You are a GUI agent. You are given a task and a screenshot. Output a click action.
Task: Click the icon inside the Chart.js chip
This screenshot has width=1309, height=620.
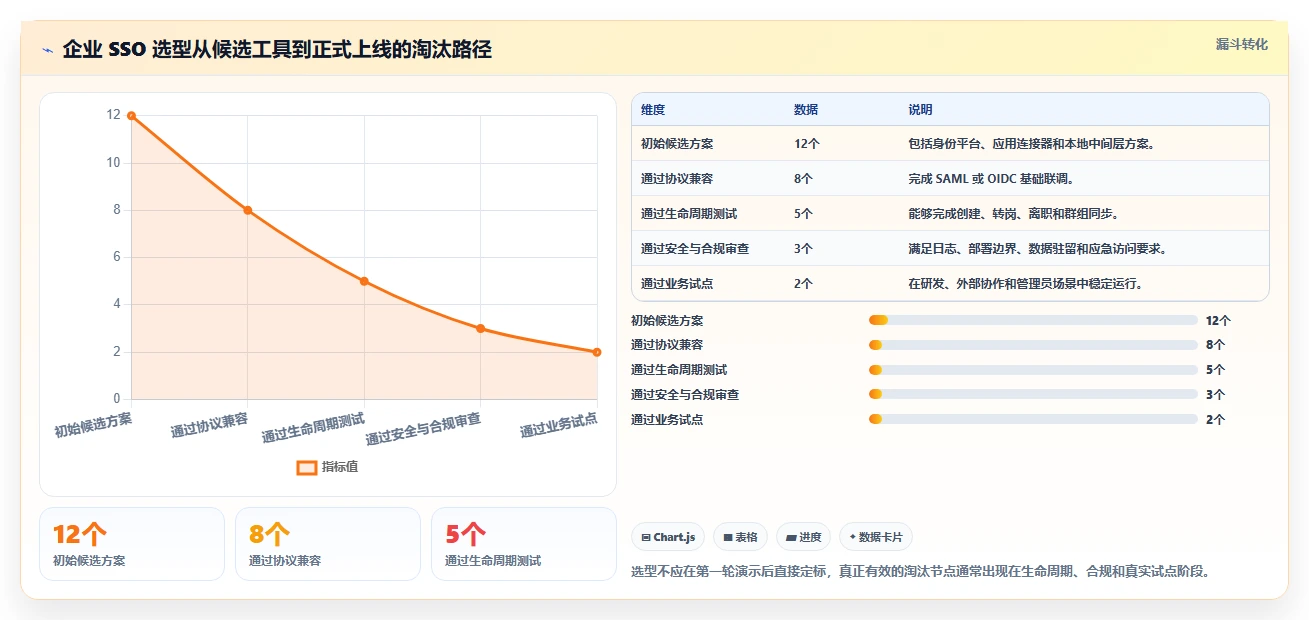(646, 538)
